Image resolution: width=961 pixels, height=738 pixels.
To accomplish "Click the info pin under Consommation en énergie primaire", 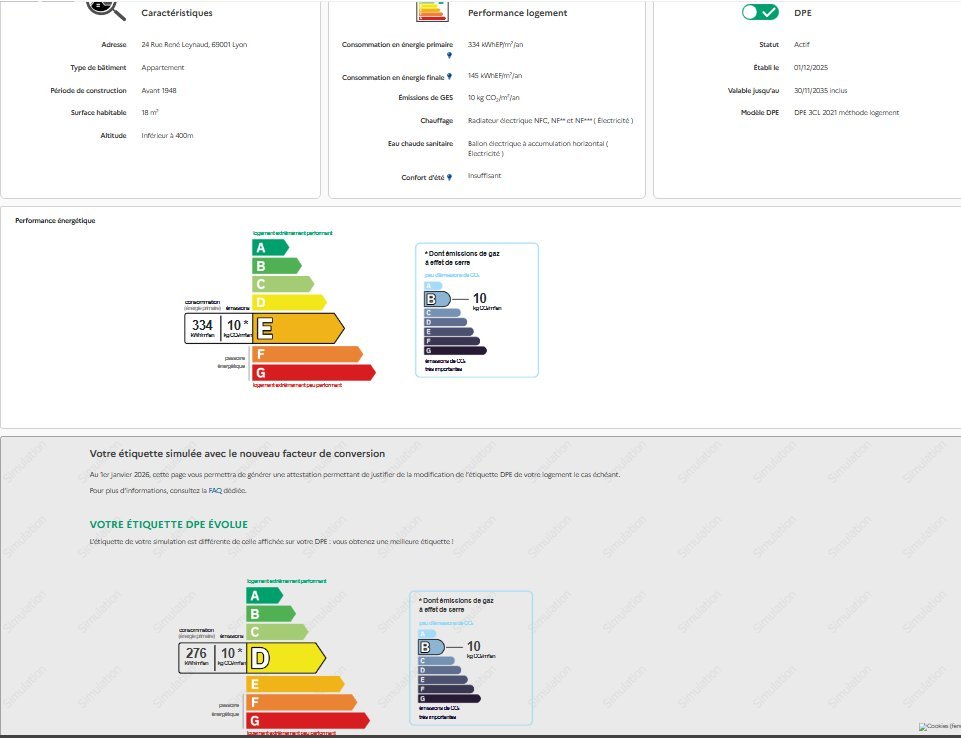I will (x=449, y=55).
